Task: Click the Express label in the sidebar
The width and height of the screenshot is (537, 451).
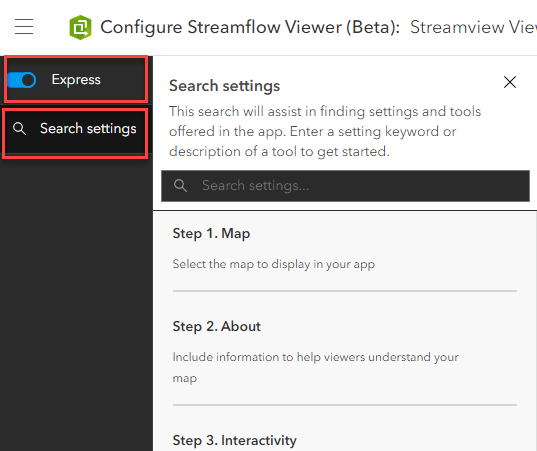Action: [76, 79]
